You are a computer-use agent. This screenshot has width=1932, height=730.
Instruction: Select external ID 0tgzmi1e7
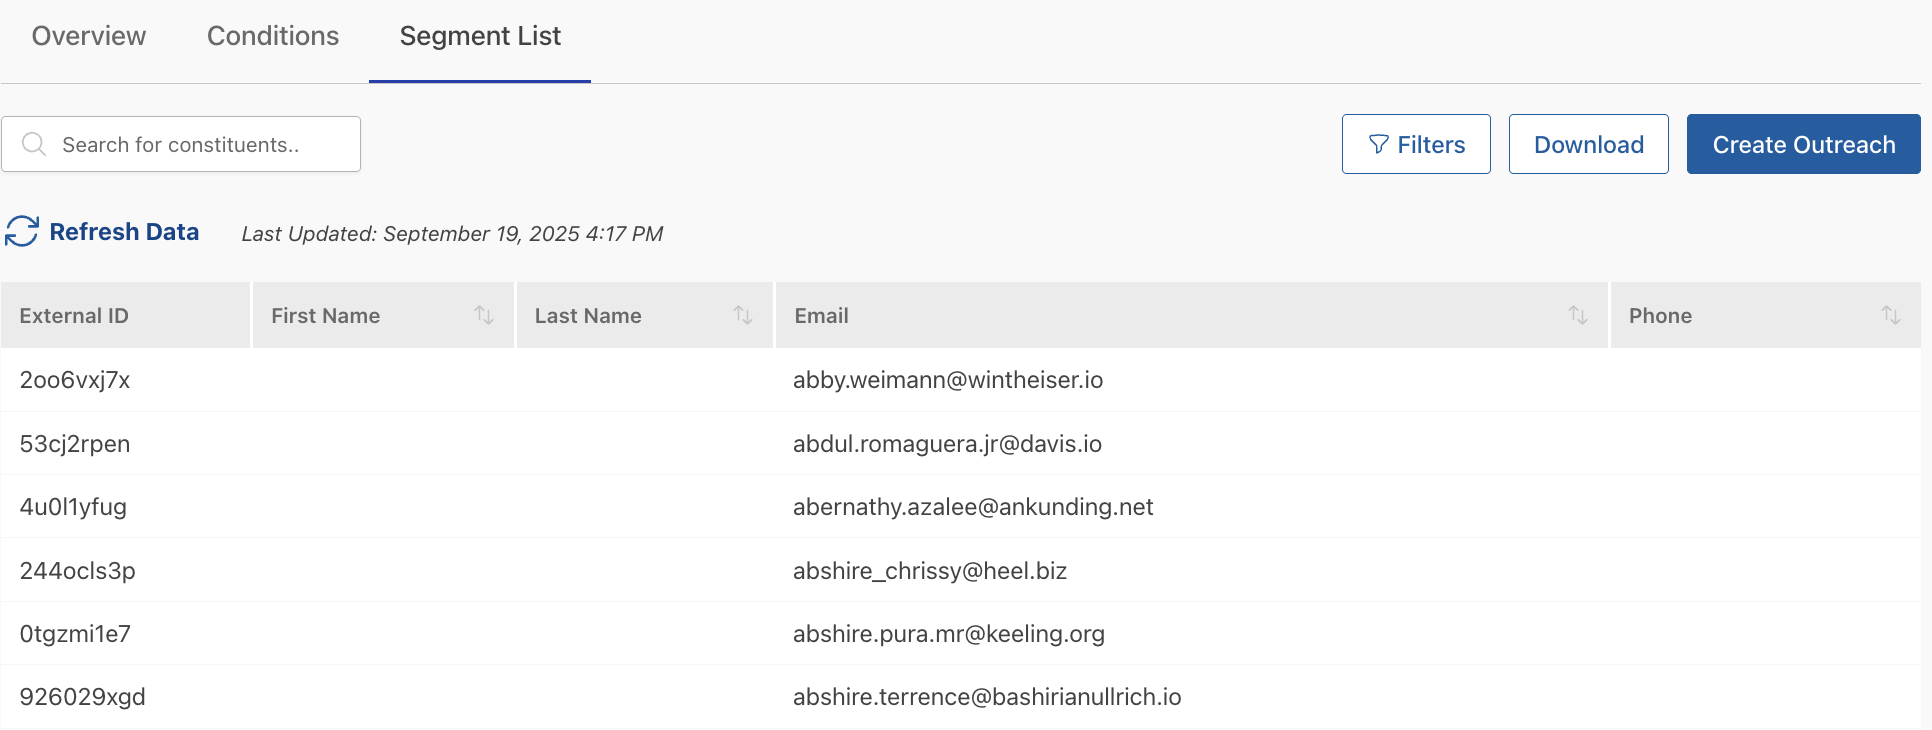(x=75, y=634)
